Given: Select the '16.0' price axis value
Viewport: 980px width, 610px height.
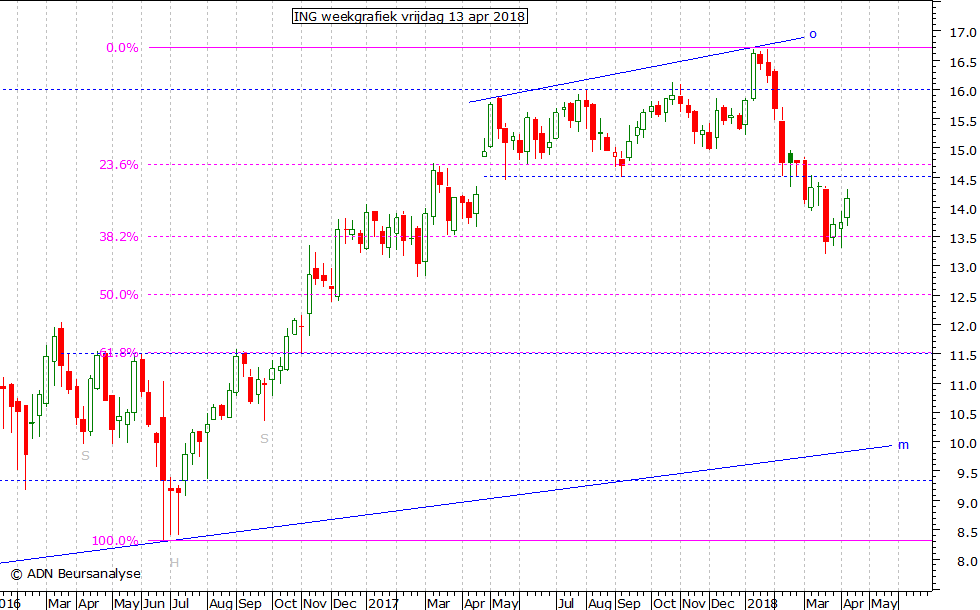Looking at the screenshot, I should pyautogui.click(x=963, y=92).
